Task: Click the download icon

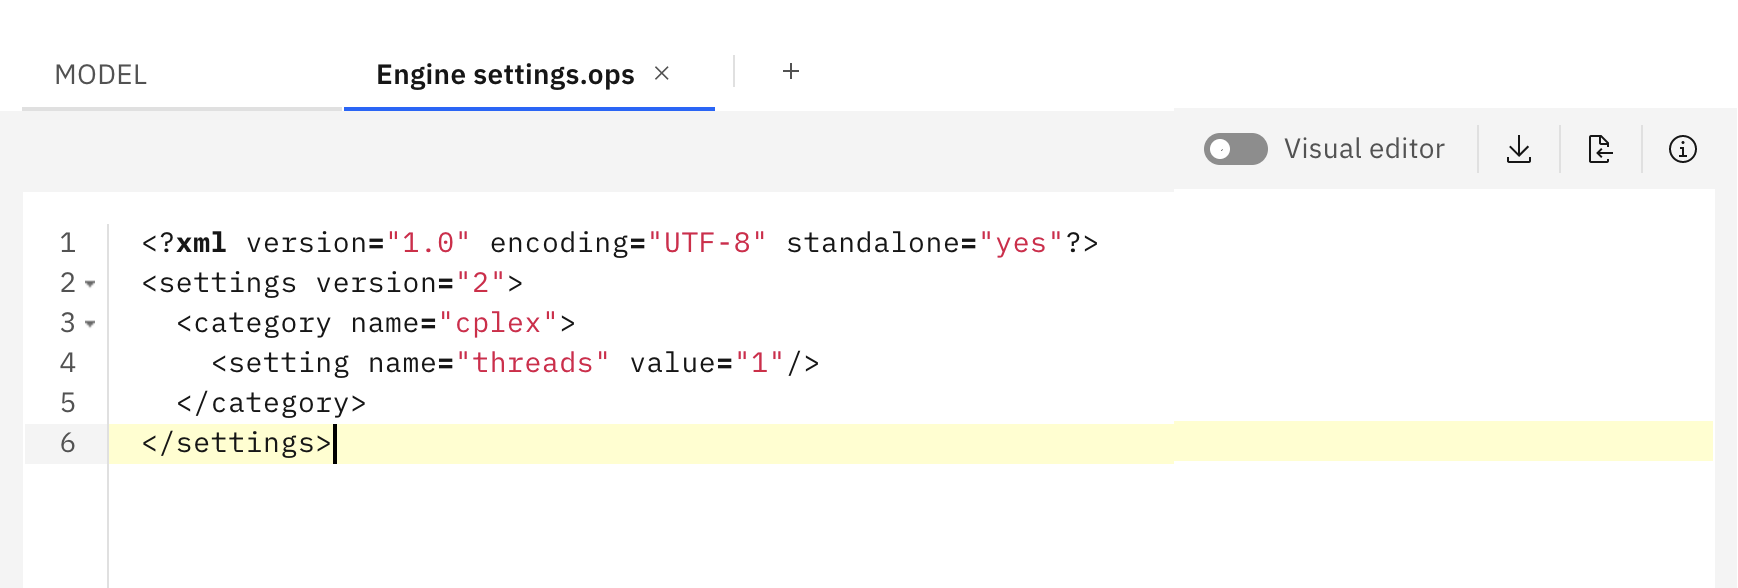Action: click(1519, 149)
